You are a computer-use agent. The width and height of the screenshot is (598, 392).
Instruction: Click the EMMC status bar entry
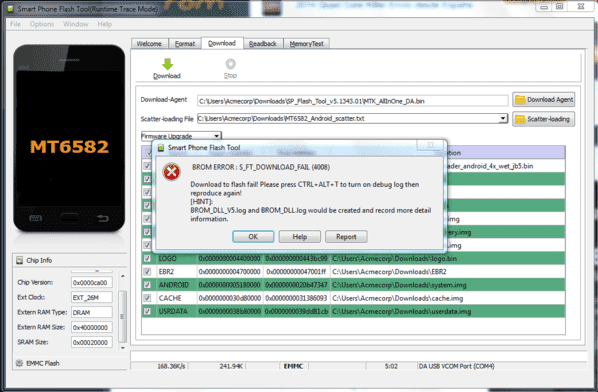pyautogui.click(x=293, y=366)
